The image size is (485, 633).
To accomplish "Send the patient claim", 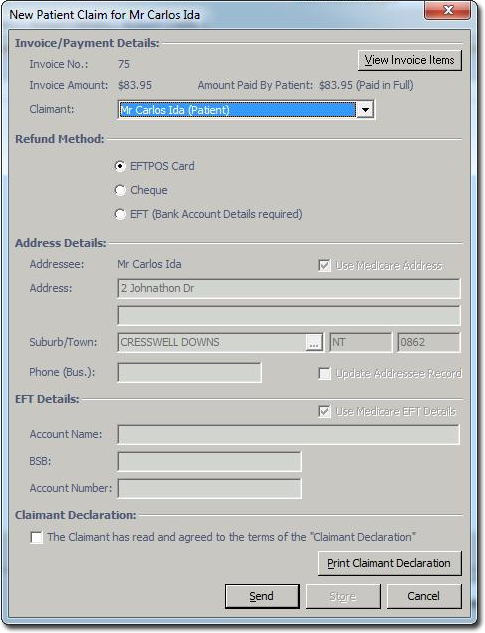I will point(262,596).
